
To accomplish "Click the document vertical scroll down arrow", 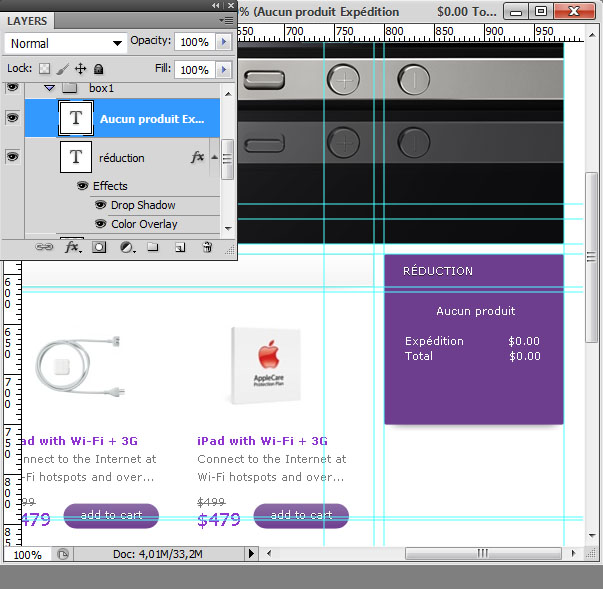I will 592,536.
